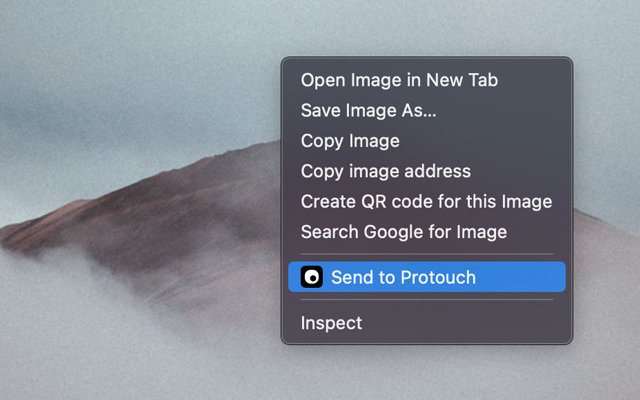Select Save Image As… option
The image size is (640, 400).
427,110
